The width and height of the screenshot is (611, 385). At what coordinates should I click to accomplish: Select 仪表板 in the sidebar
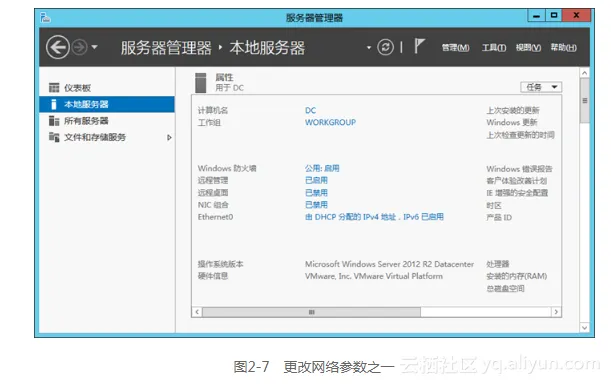(x=107, y=88)
